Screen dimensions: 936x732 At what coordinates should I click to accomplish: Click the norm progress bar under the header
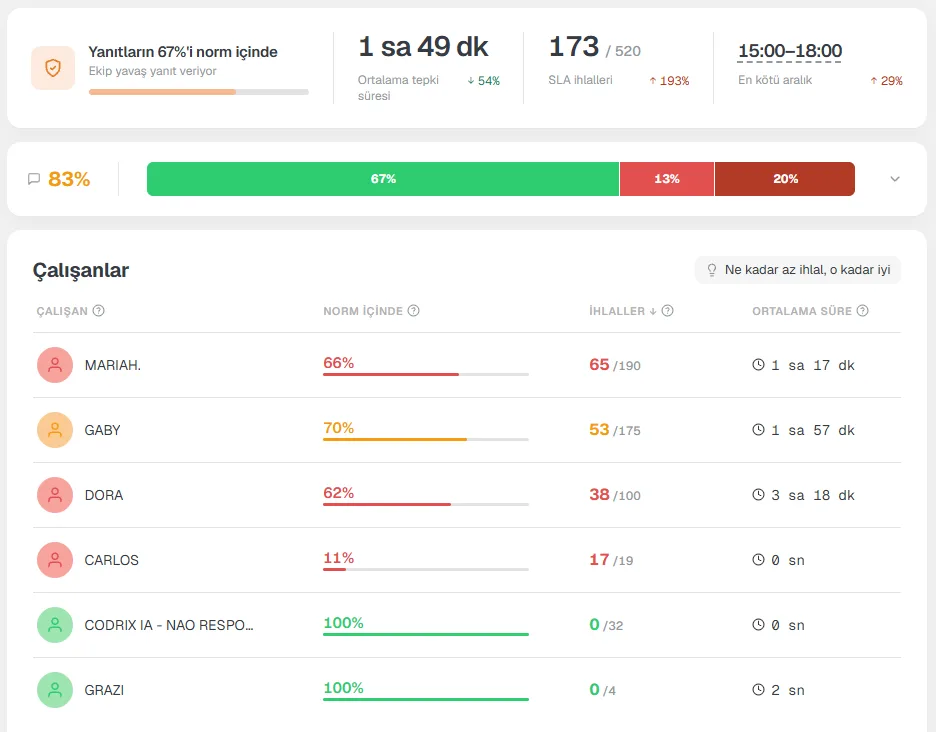(x=199, y=92)
